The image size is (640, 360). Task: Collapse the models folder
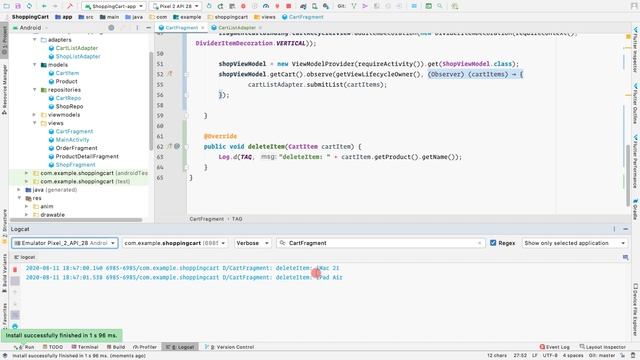click(35, 64)
